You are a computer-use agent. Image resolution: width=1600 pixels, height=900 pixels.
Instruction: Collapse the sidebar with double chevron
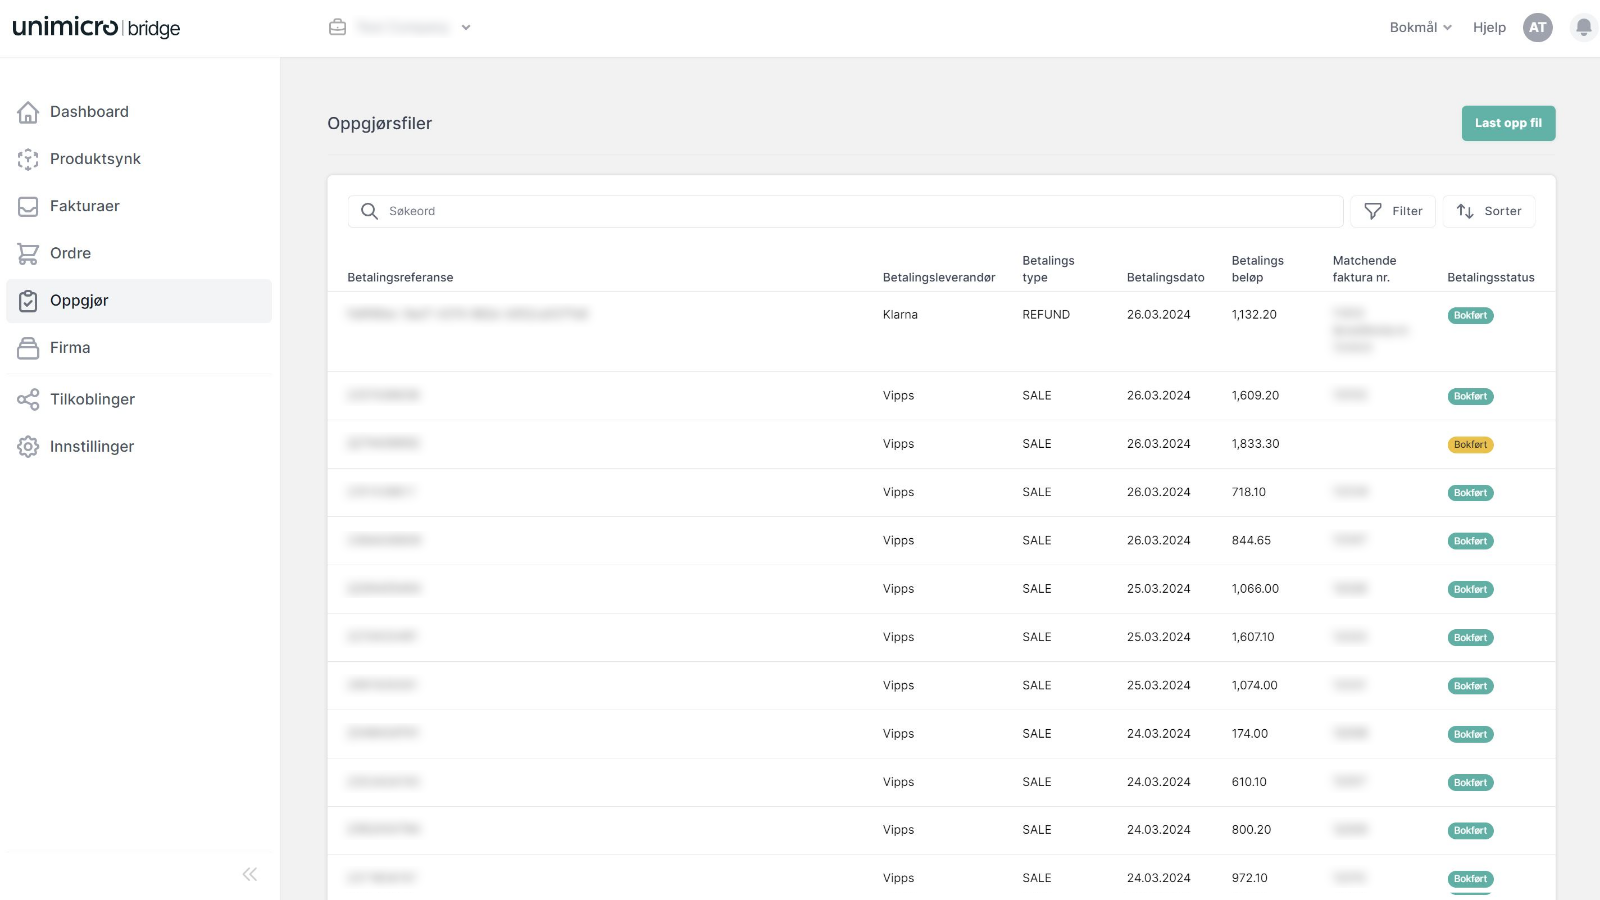tap(250, 874)
